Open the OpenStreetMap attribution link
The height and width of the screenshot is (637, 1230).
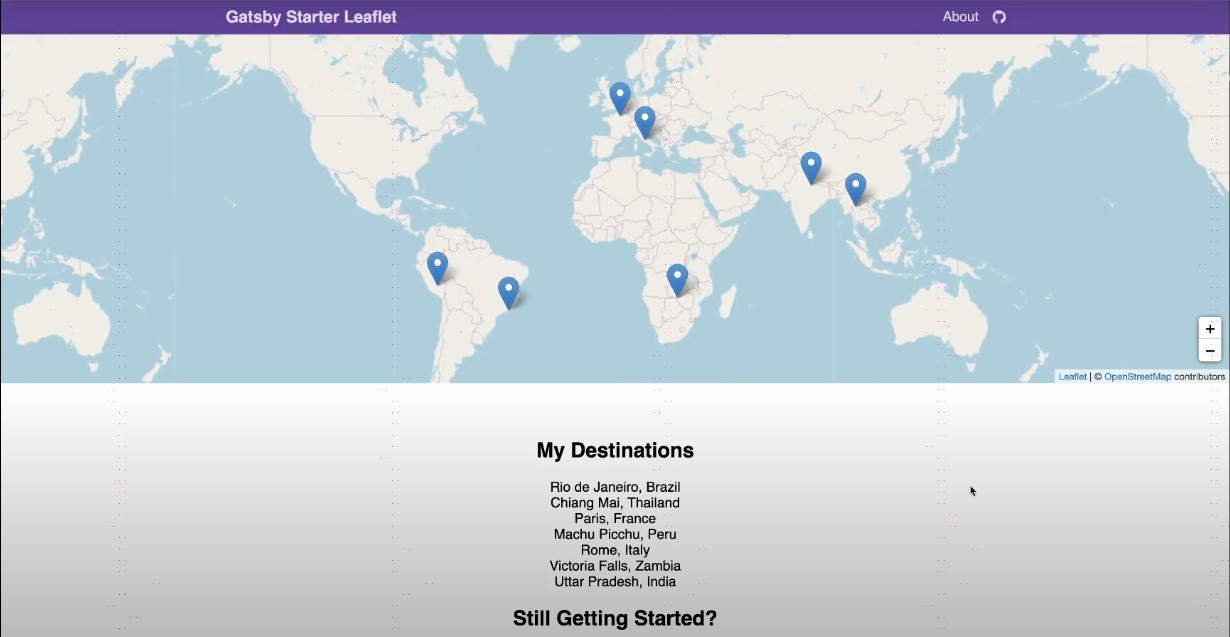1136,376
